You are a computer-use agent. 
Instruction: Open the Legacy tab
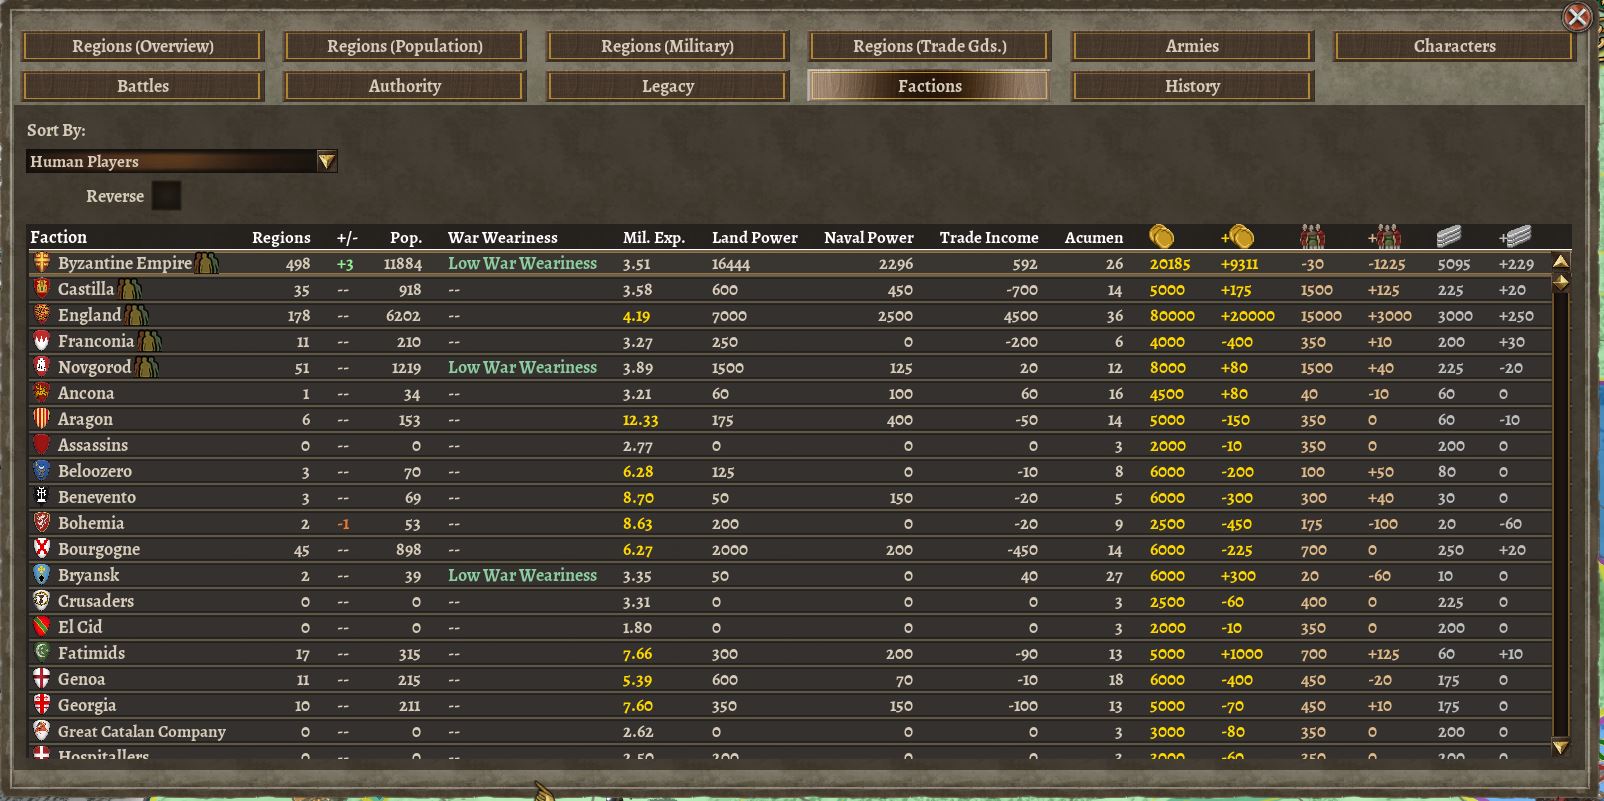click(x=667, y=86)
